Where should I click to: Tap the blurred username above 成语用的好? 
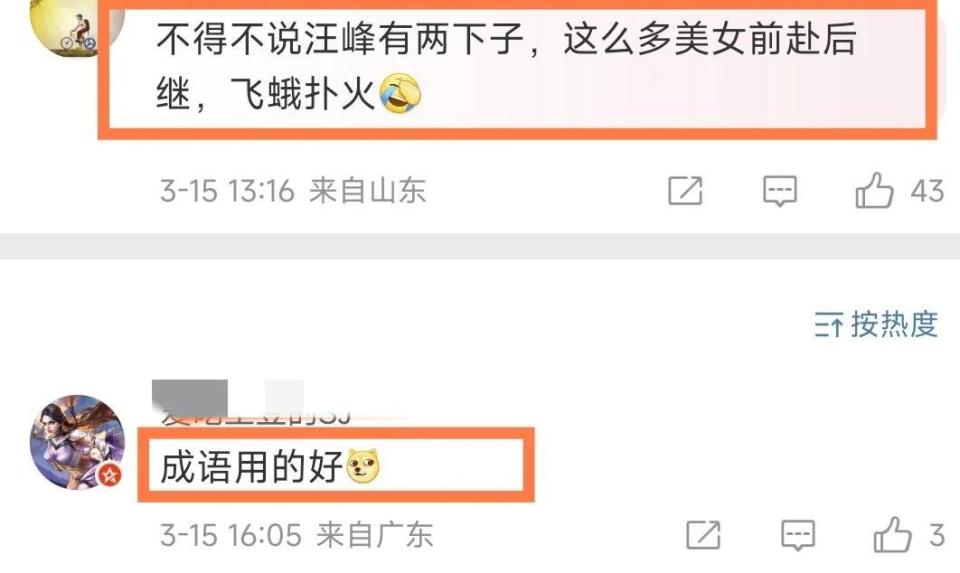[251, 404]
